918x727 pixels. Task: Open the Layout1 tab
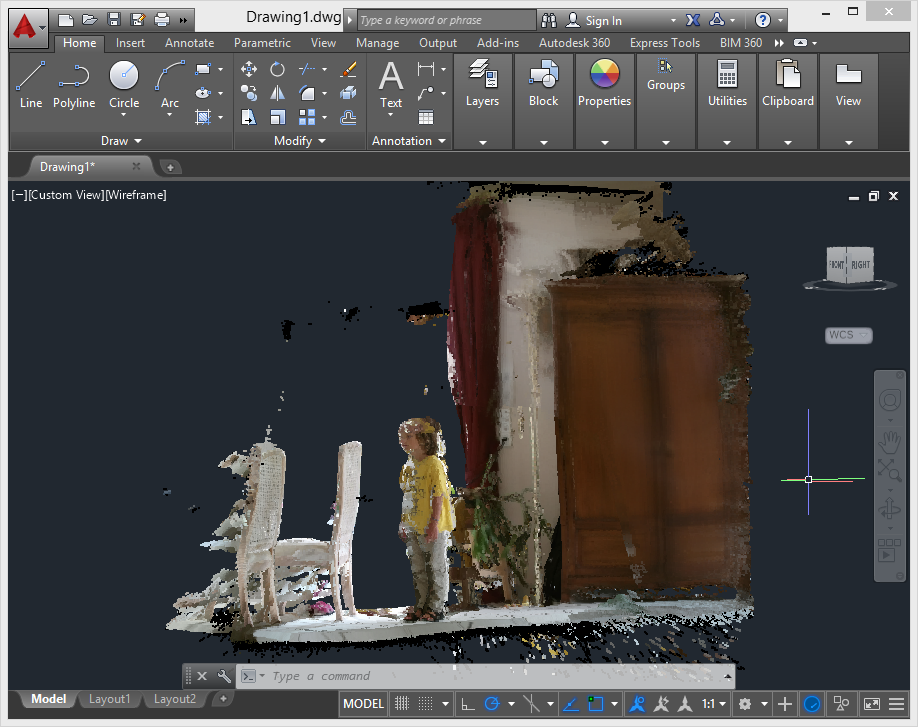tap(109, 699)
